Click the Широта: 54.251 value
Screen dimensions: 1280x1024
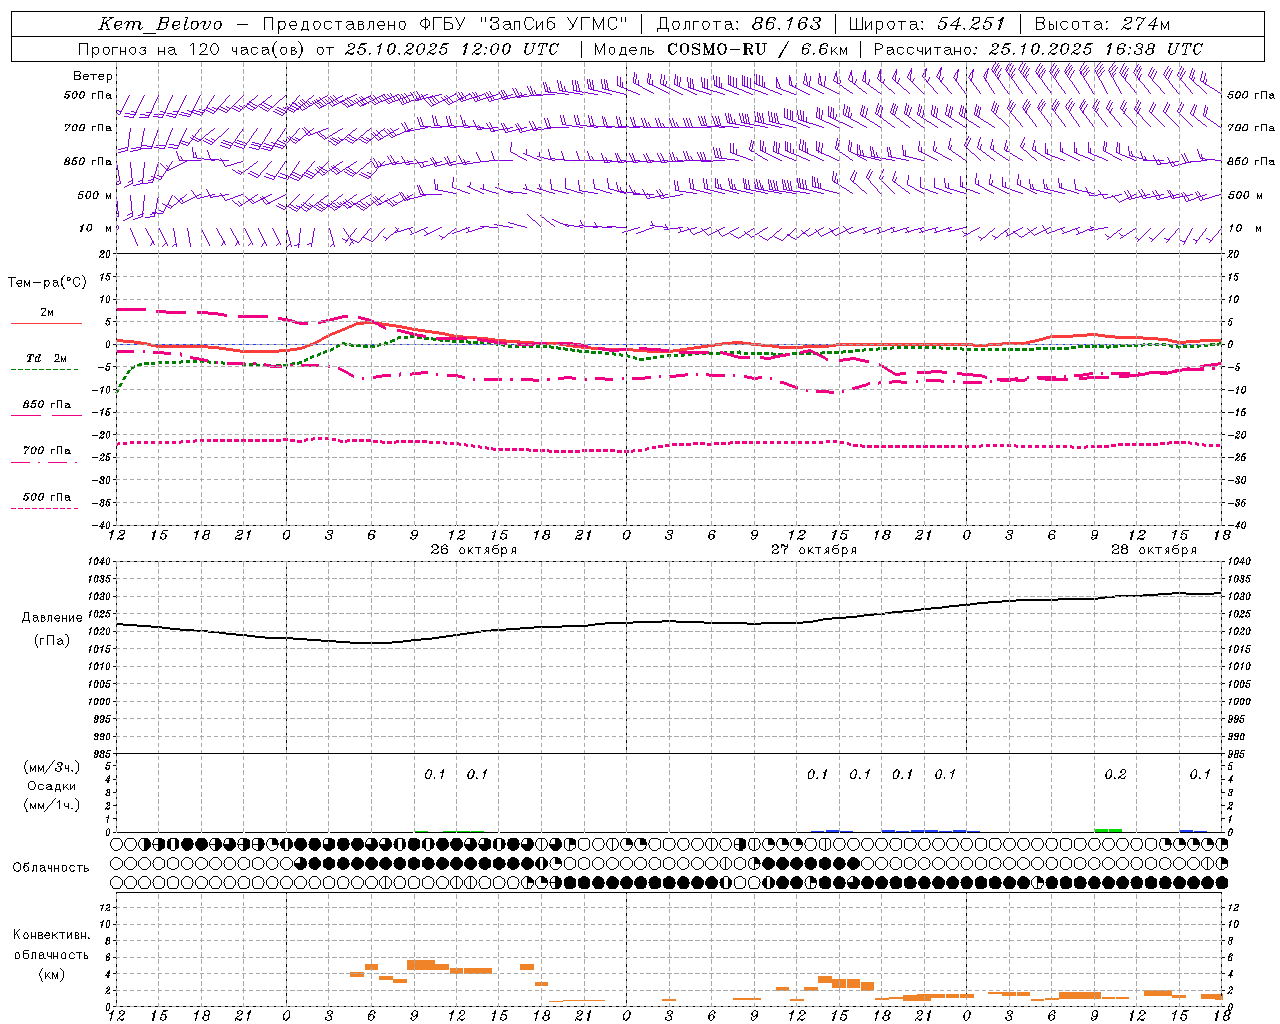[x=926, y=24]
